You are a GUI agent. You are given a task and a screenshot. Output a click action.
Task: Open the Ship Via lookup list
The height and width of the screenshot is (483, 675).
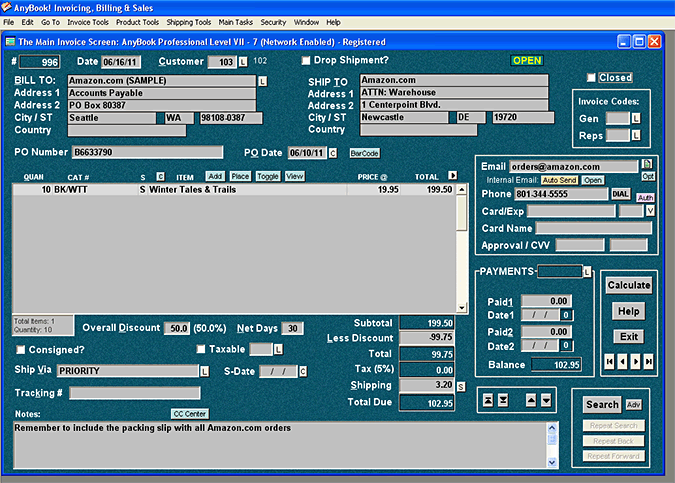click(x=204, y=371)
